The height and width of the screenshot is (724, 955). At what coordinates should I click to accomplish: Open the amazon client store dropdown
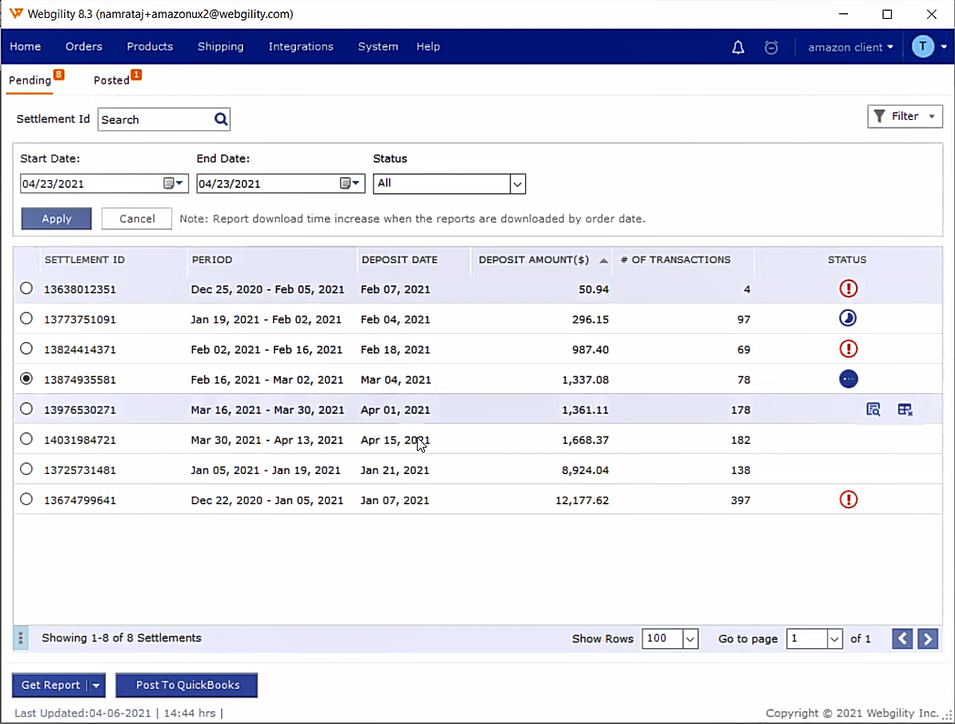pos(850,47)
